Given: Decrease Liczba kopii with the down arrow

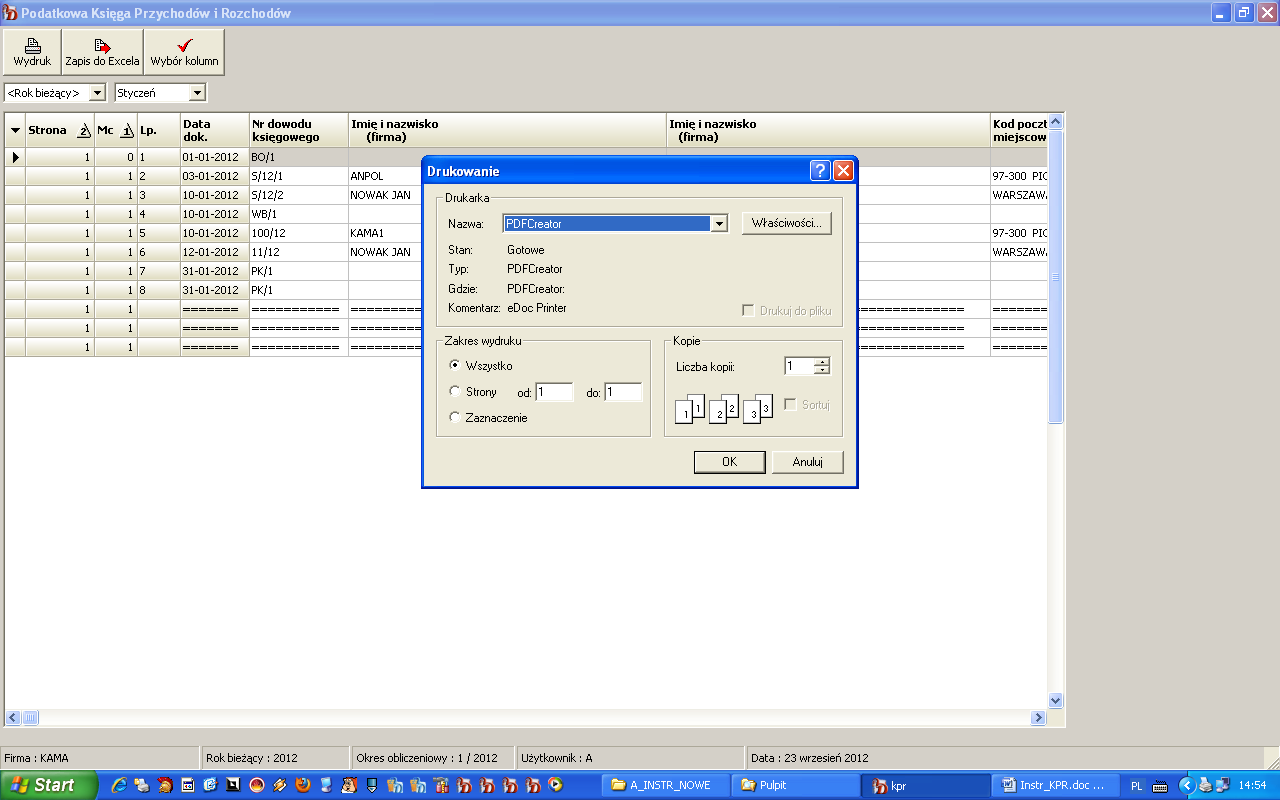Looking at the screenshot, I should [x=822, y=371].
